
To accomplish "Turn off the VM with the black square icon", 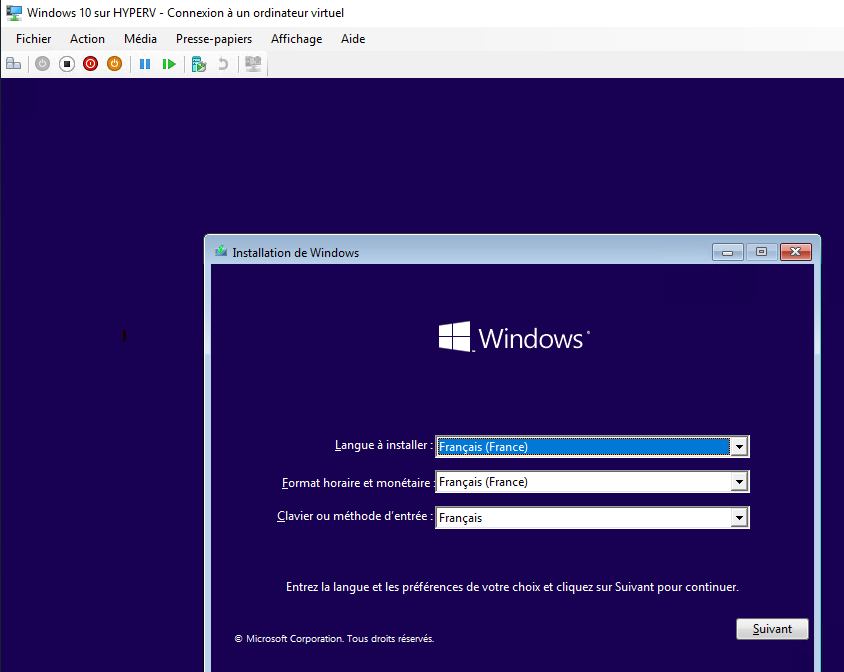I will pos(67,64).
